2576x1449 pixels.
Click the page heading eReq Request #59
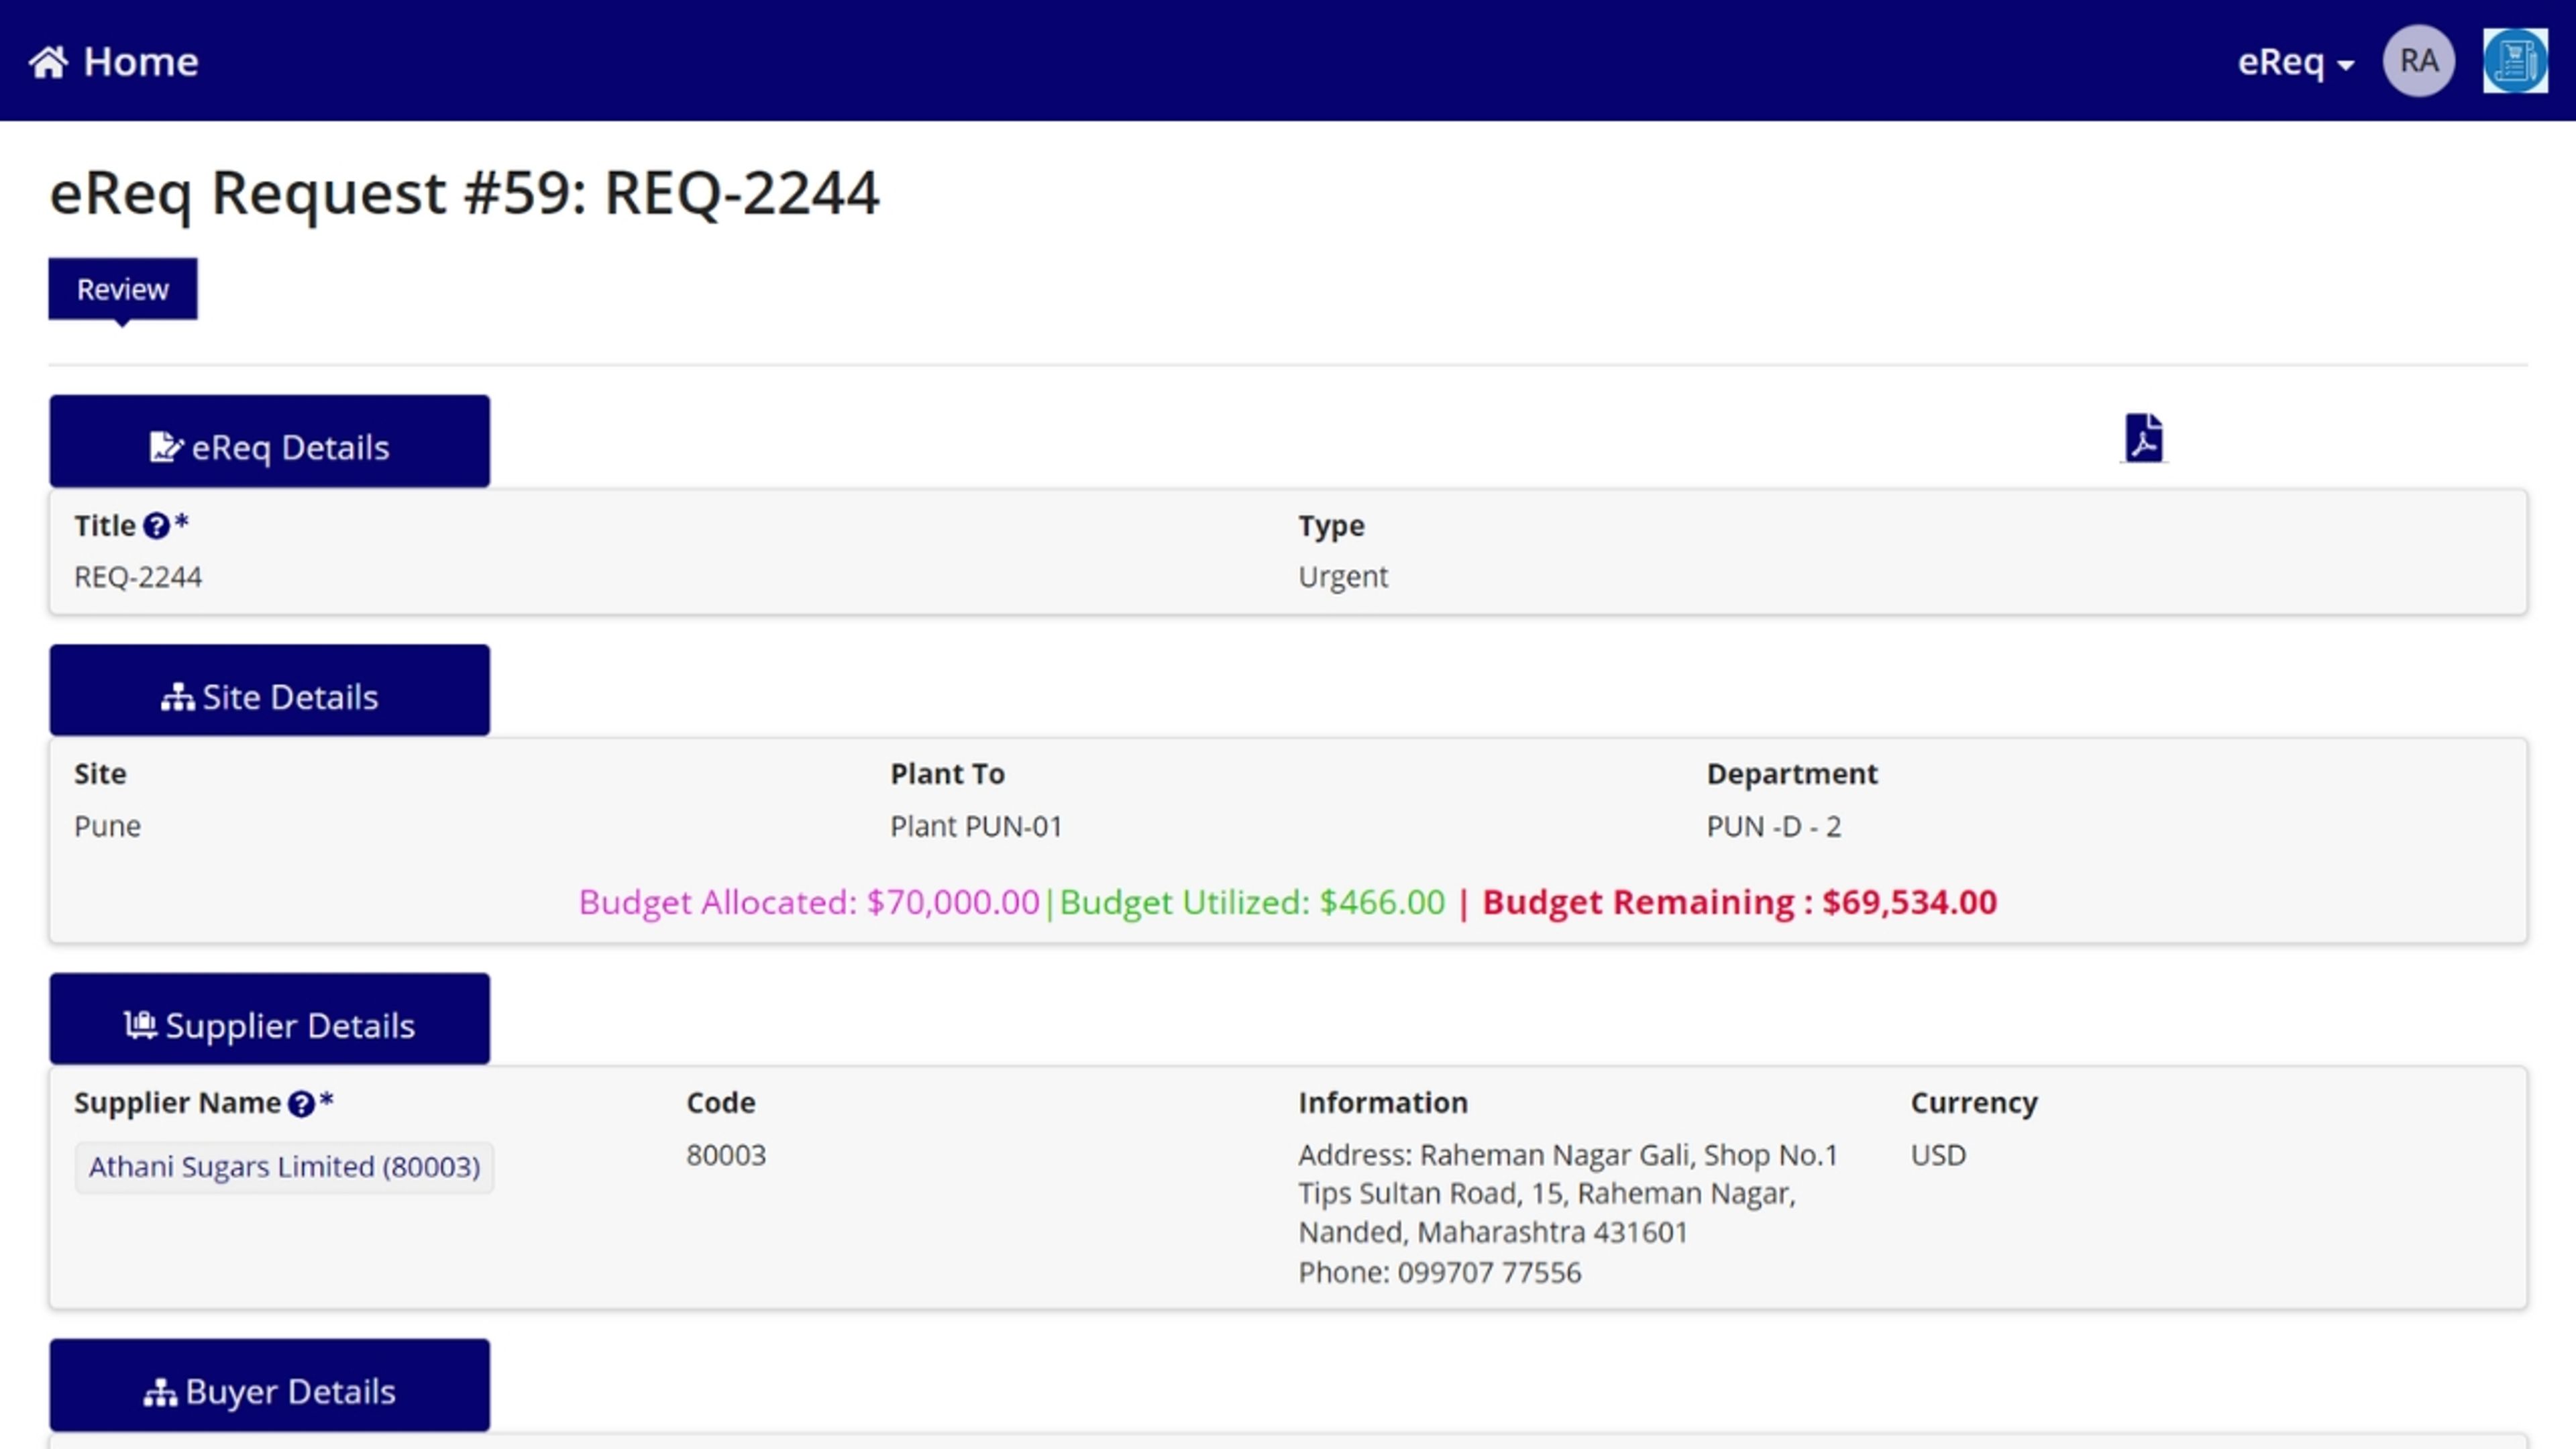click(x=465, y=192)
